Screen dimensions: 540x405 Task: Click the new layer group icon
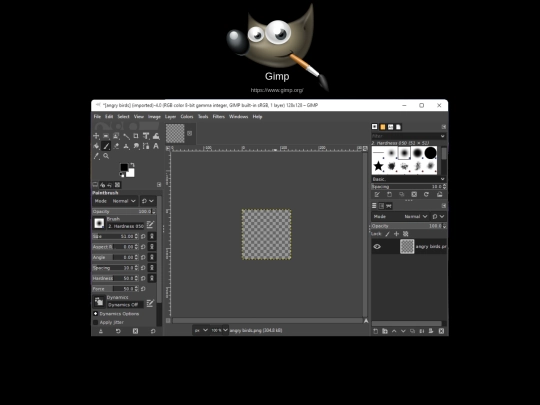pyautogui.click(x=385, y=331)
